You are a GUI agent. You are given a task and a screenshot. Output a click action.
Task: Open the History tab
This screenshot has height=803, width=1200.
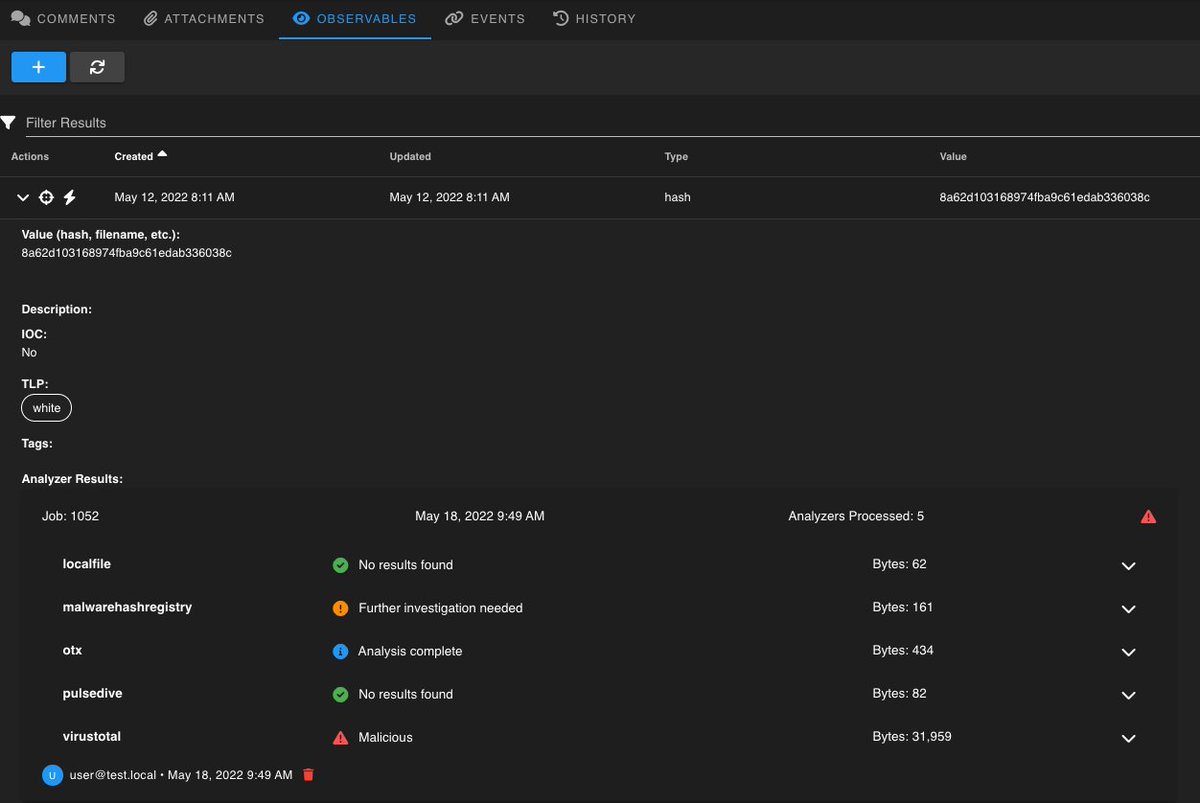594,18
